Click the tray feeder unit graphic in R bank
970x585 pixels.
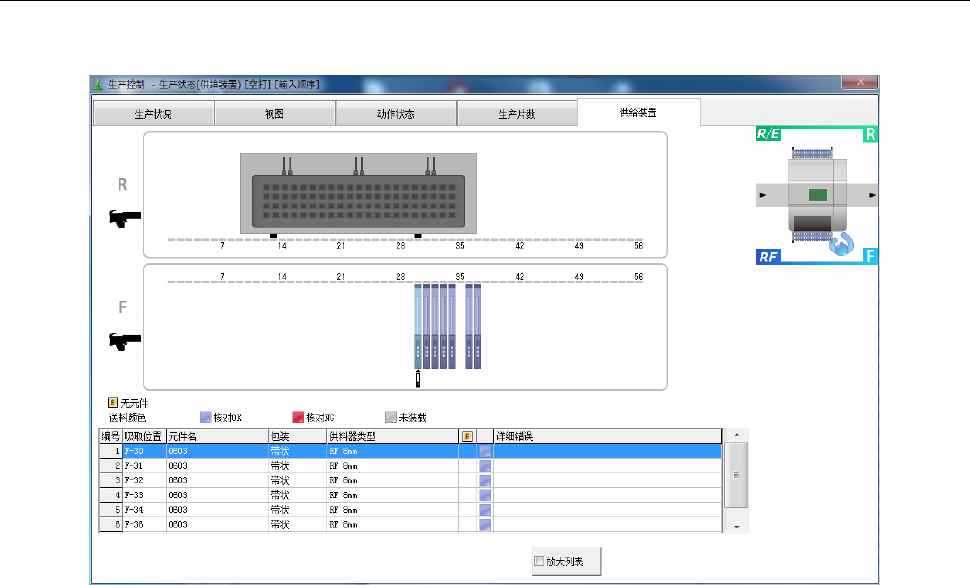click(x=358, y=194)
